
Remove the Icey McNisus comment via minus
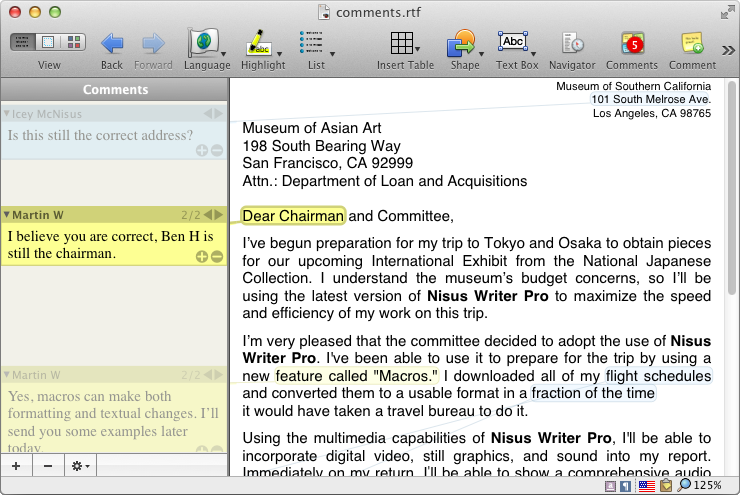(x=217, y=151)
